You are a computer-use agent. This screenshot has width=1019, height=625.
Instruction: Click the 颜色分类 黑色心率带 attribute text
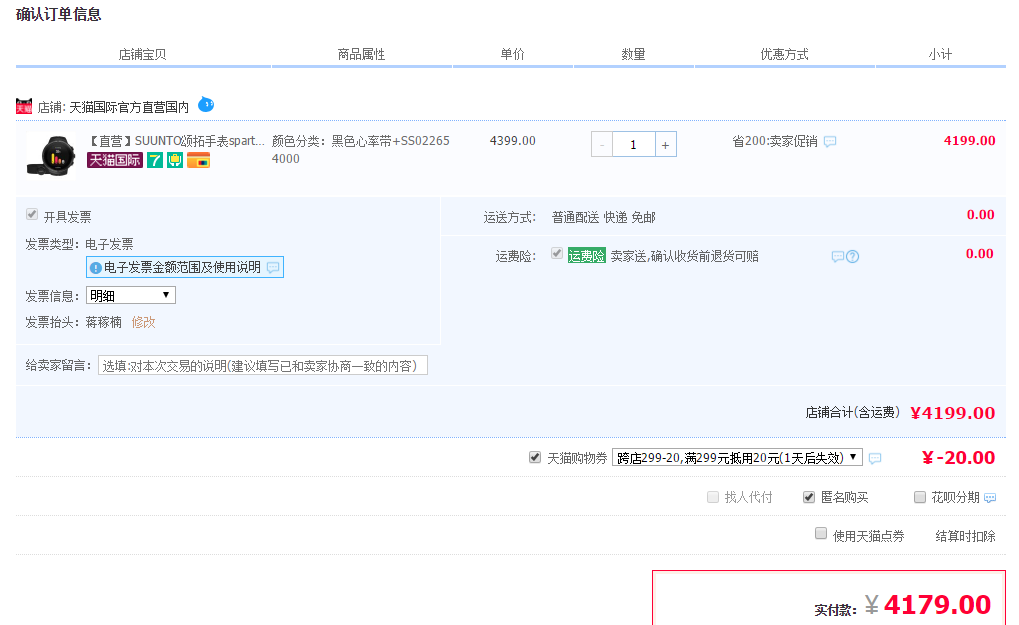pos(361,150)
